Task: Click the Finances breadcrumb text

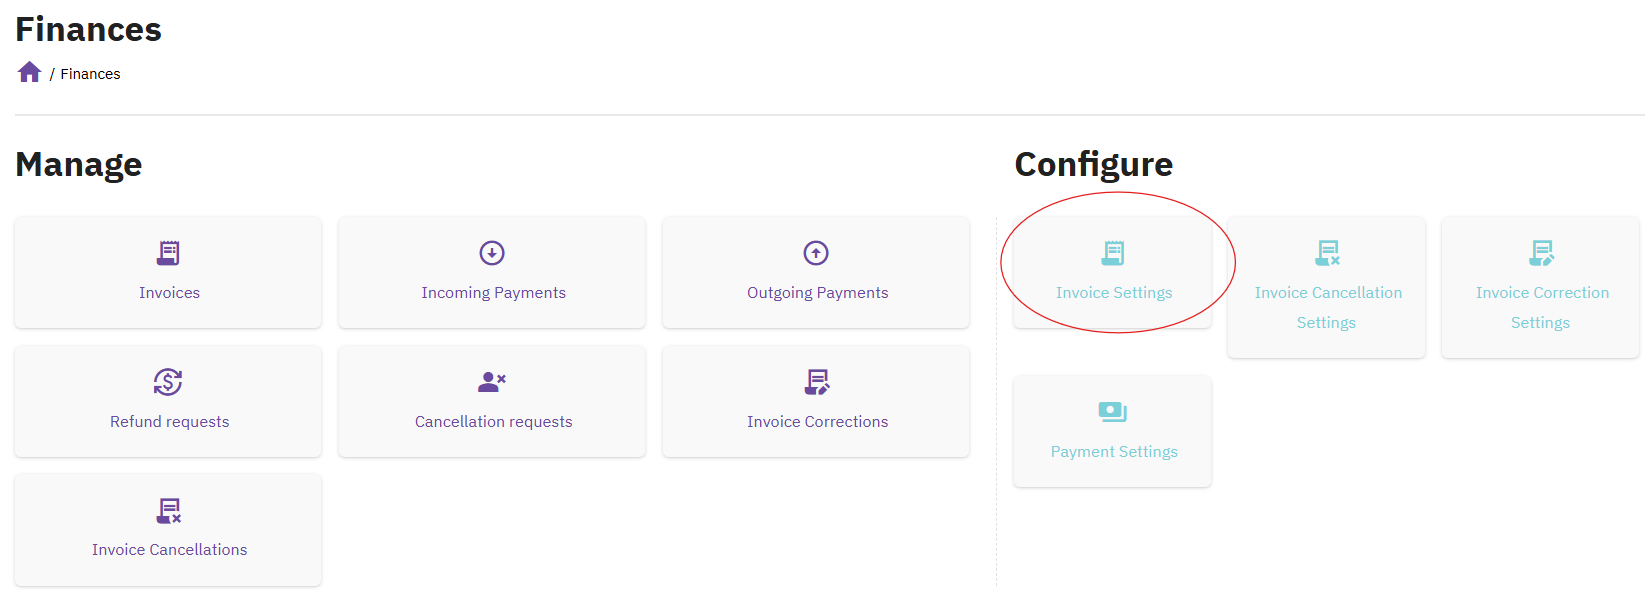Action: point(90,74)
